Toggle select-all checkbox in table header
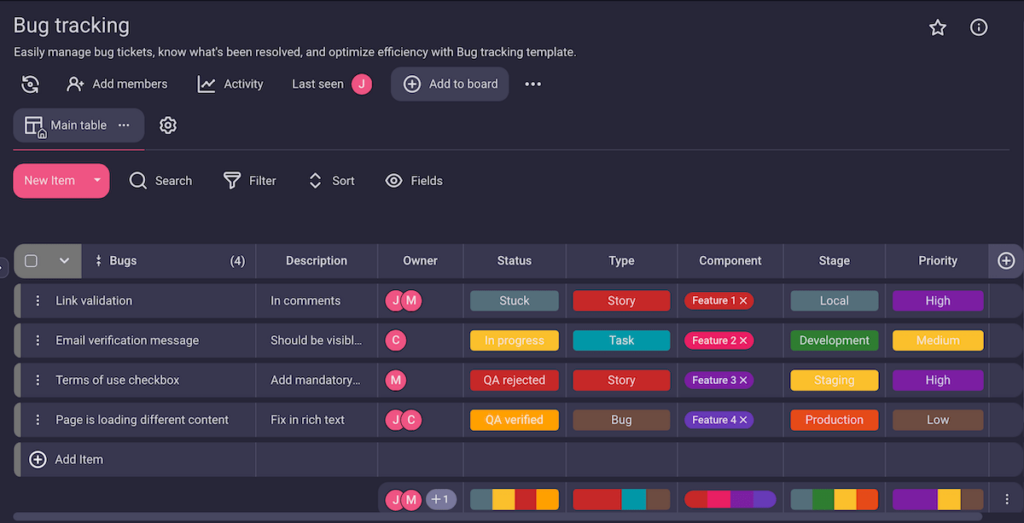The height and width of the screenshot is (523, 1024). [31, 261]
